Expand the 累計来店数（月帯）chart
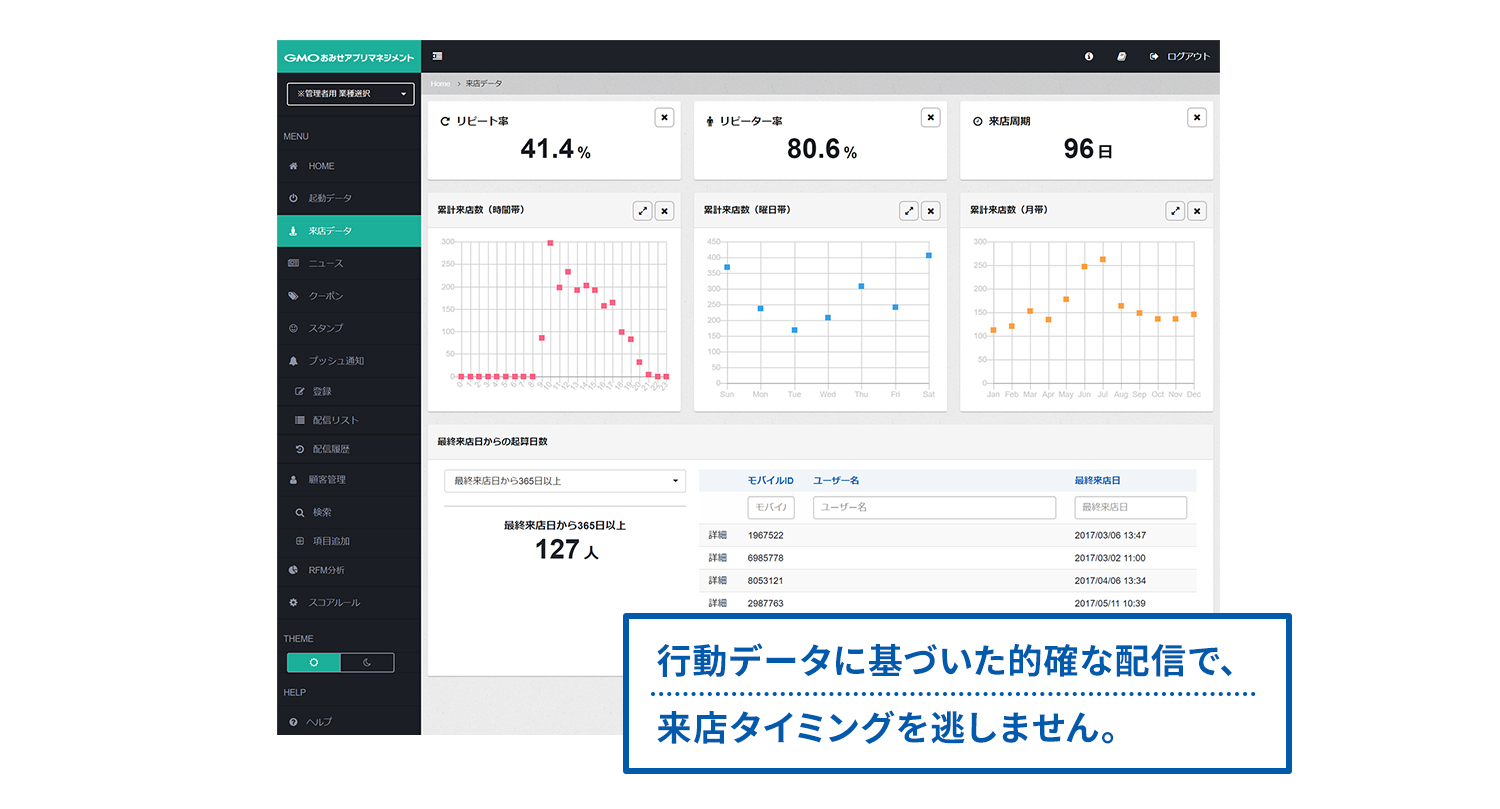The image size is (1500, 809). click(1175, 211)
